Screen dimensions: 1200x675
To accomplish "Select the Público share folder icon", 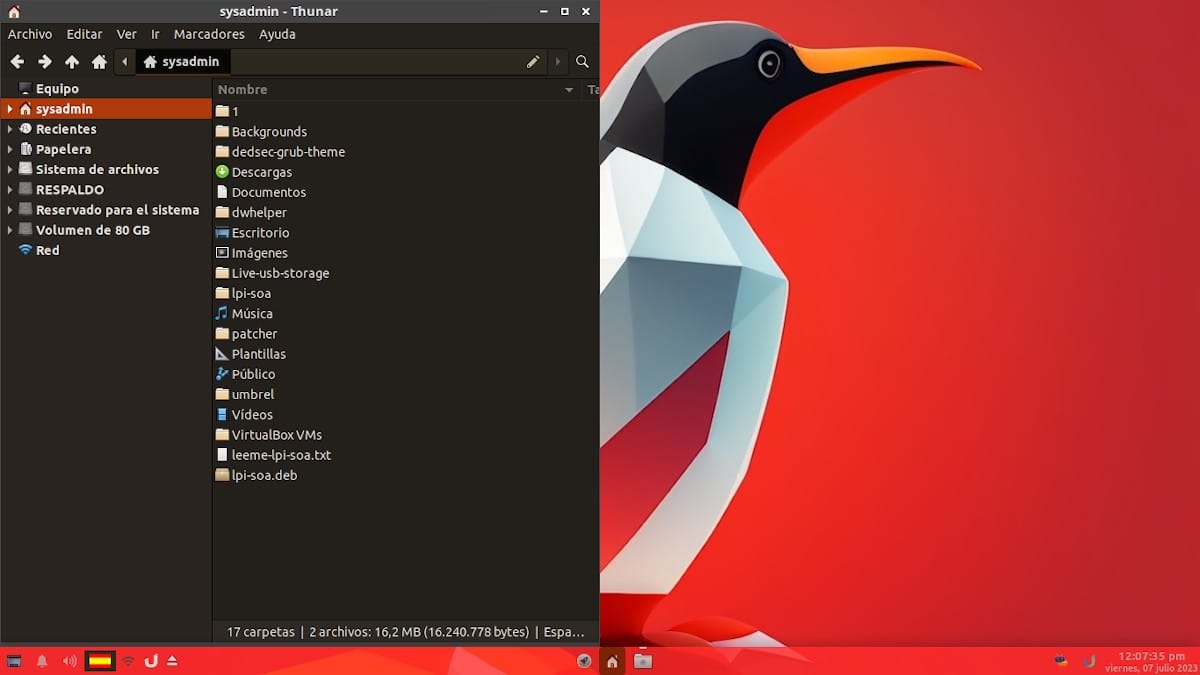I will pos(222,374).
